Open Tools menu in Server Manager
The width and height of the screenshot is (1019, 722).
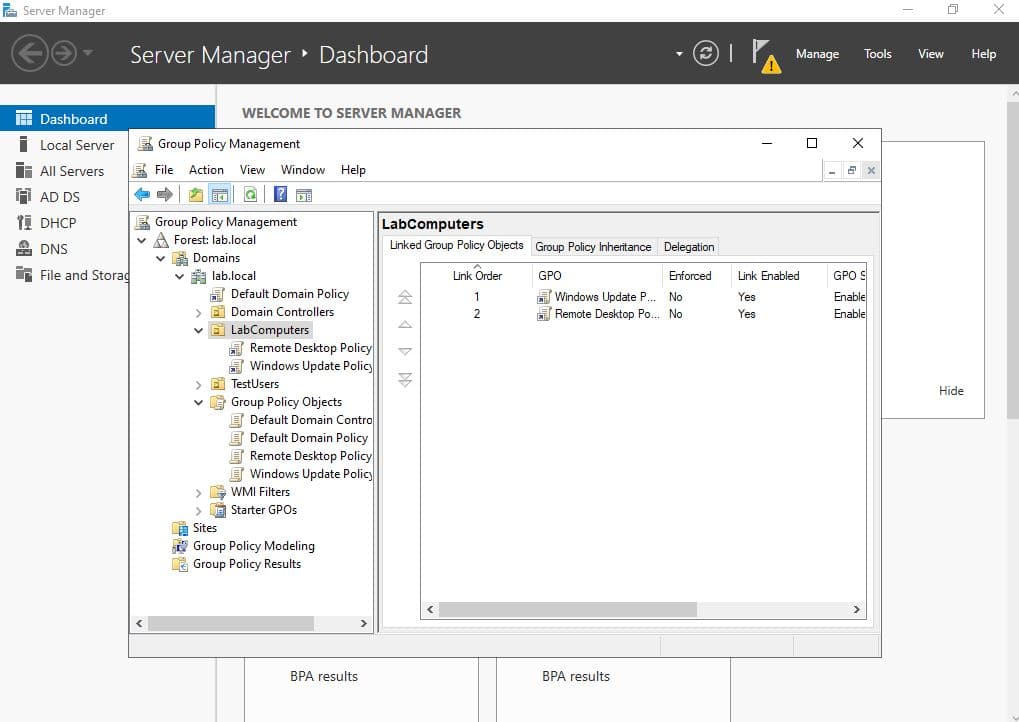(x=877, y=54)
